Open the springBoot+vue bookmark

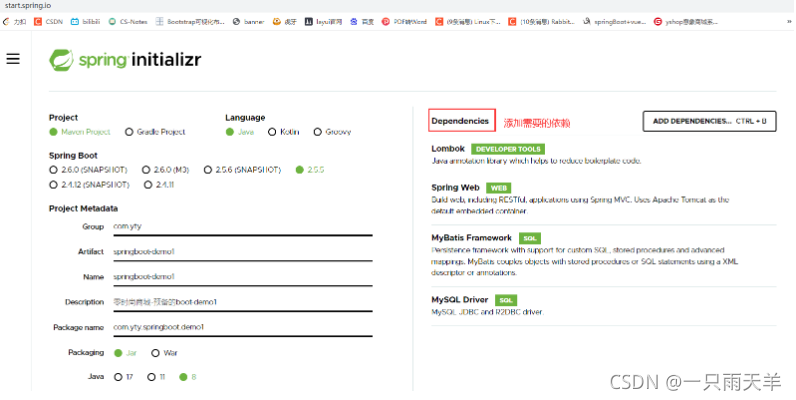[x=614, y=22]
